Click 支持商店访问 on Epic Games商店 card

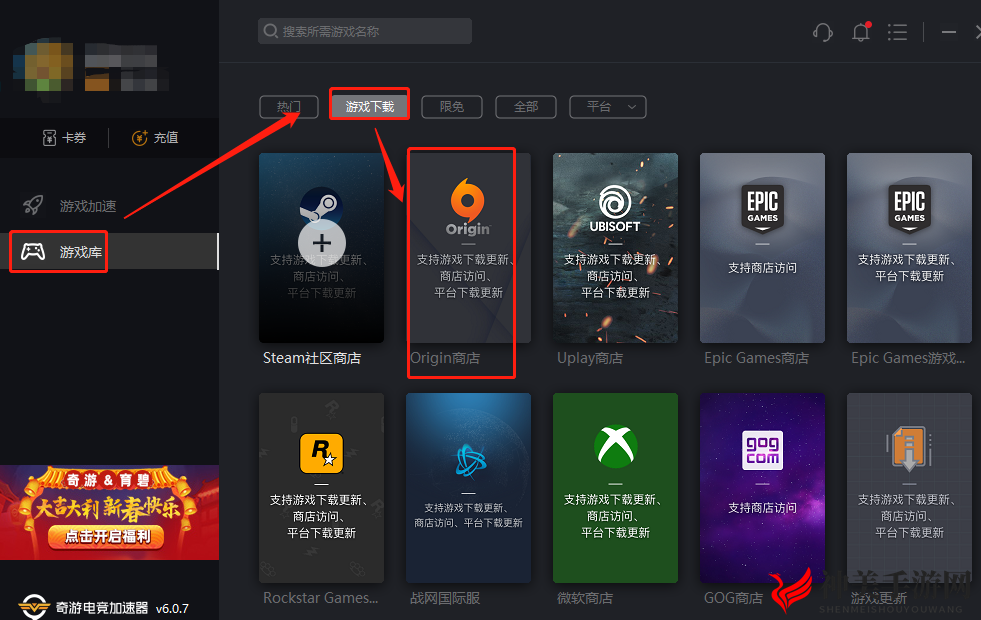(762, 268)
